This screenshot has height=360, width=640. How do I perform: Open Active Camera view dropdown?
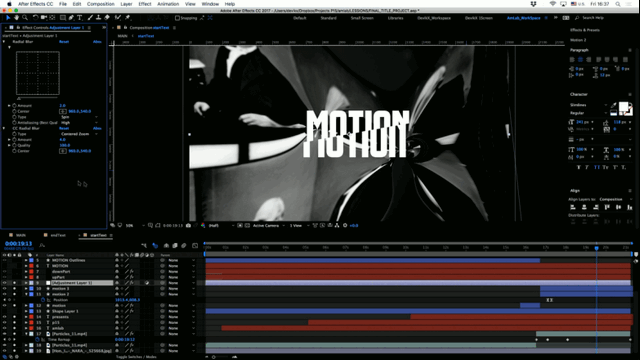(269, 225)
